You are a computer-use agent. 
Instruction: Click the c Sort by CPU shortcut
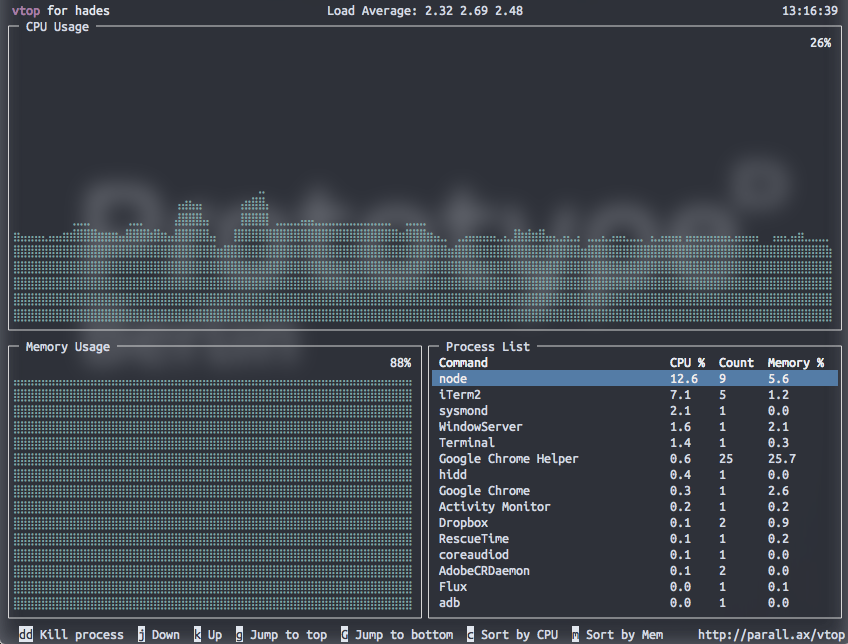coord(512,635)
